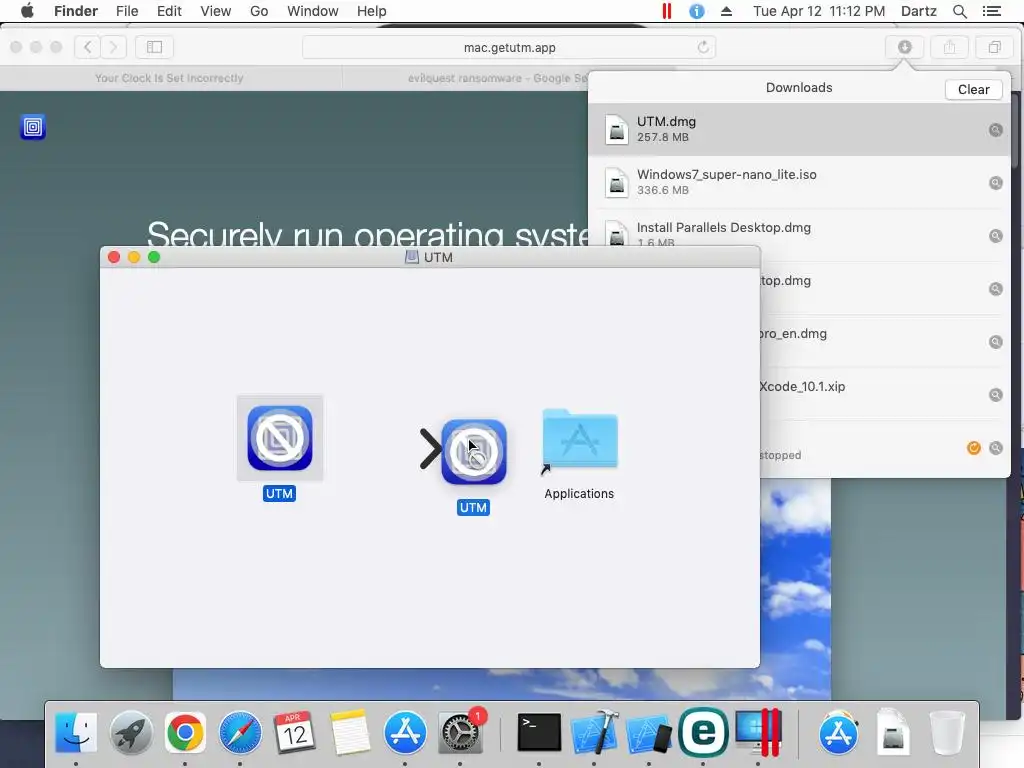The width and height of the screenshot is (1024, 768).
Task: Click Safari back button
Action: point(88,47)
